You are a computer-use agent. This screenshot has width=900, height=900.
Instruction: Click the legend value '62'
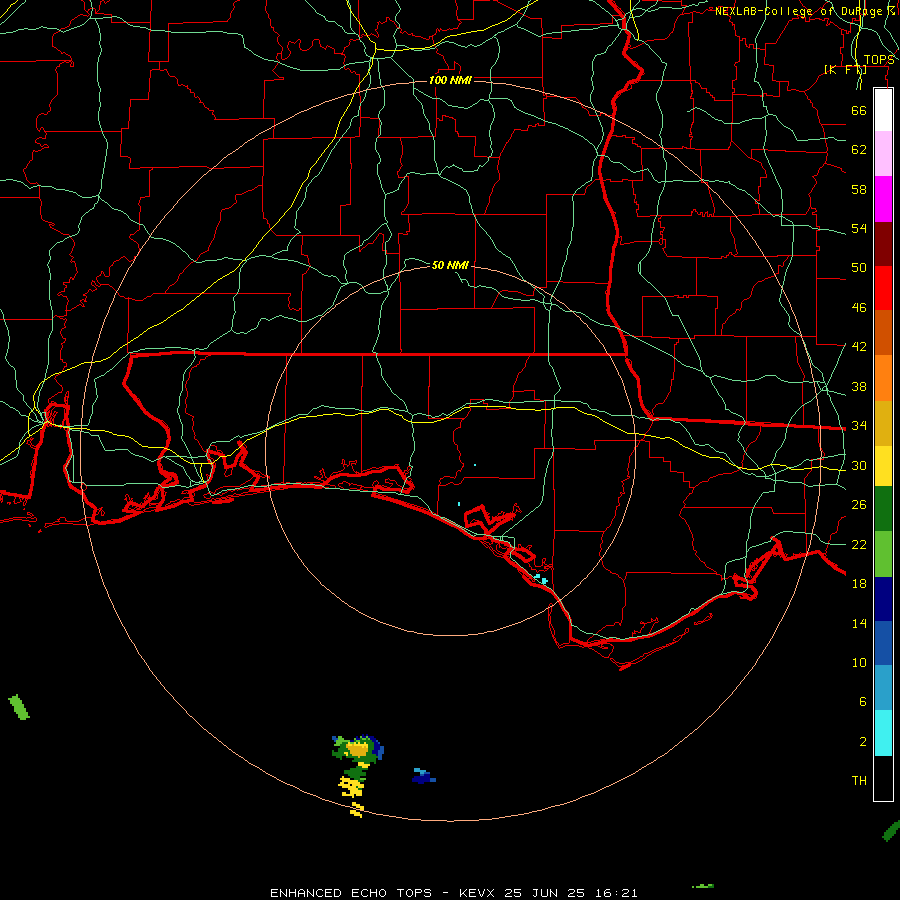point(859,150)
